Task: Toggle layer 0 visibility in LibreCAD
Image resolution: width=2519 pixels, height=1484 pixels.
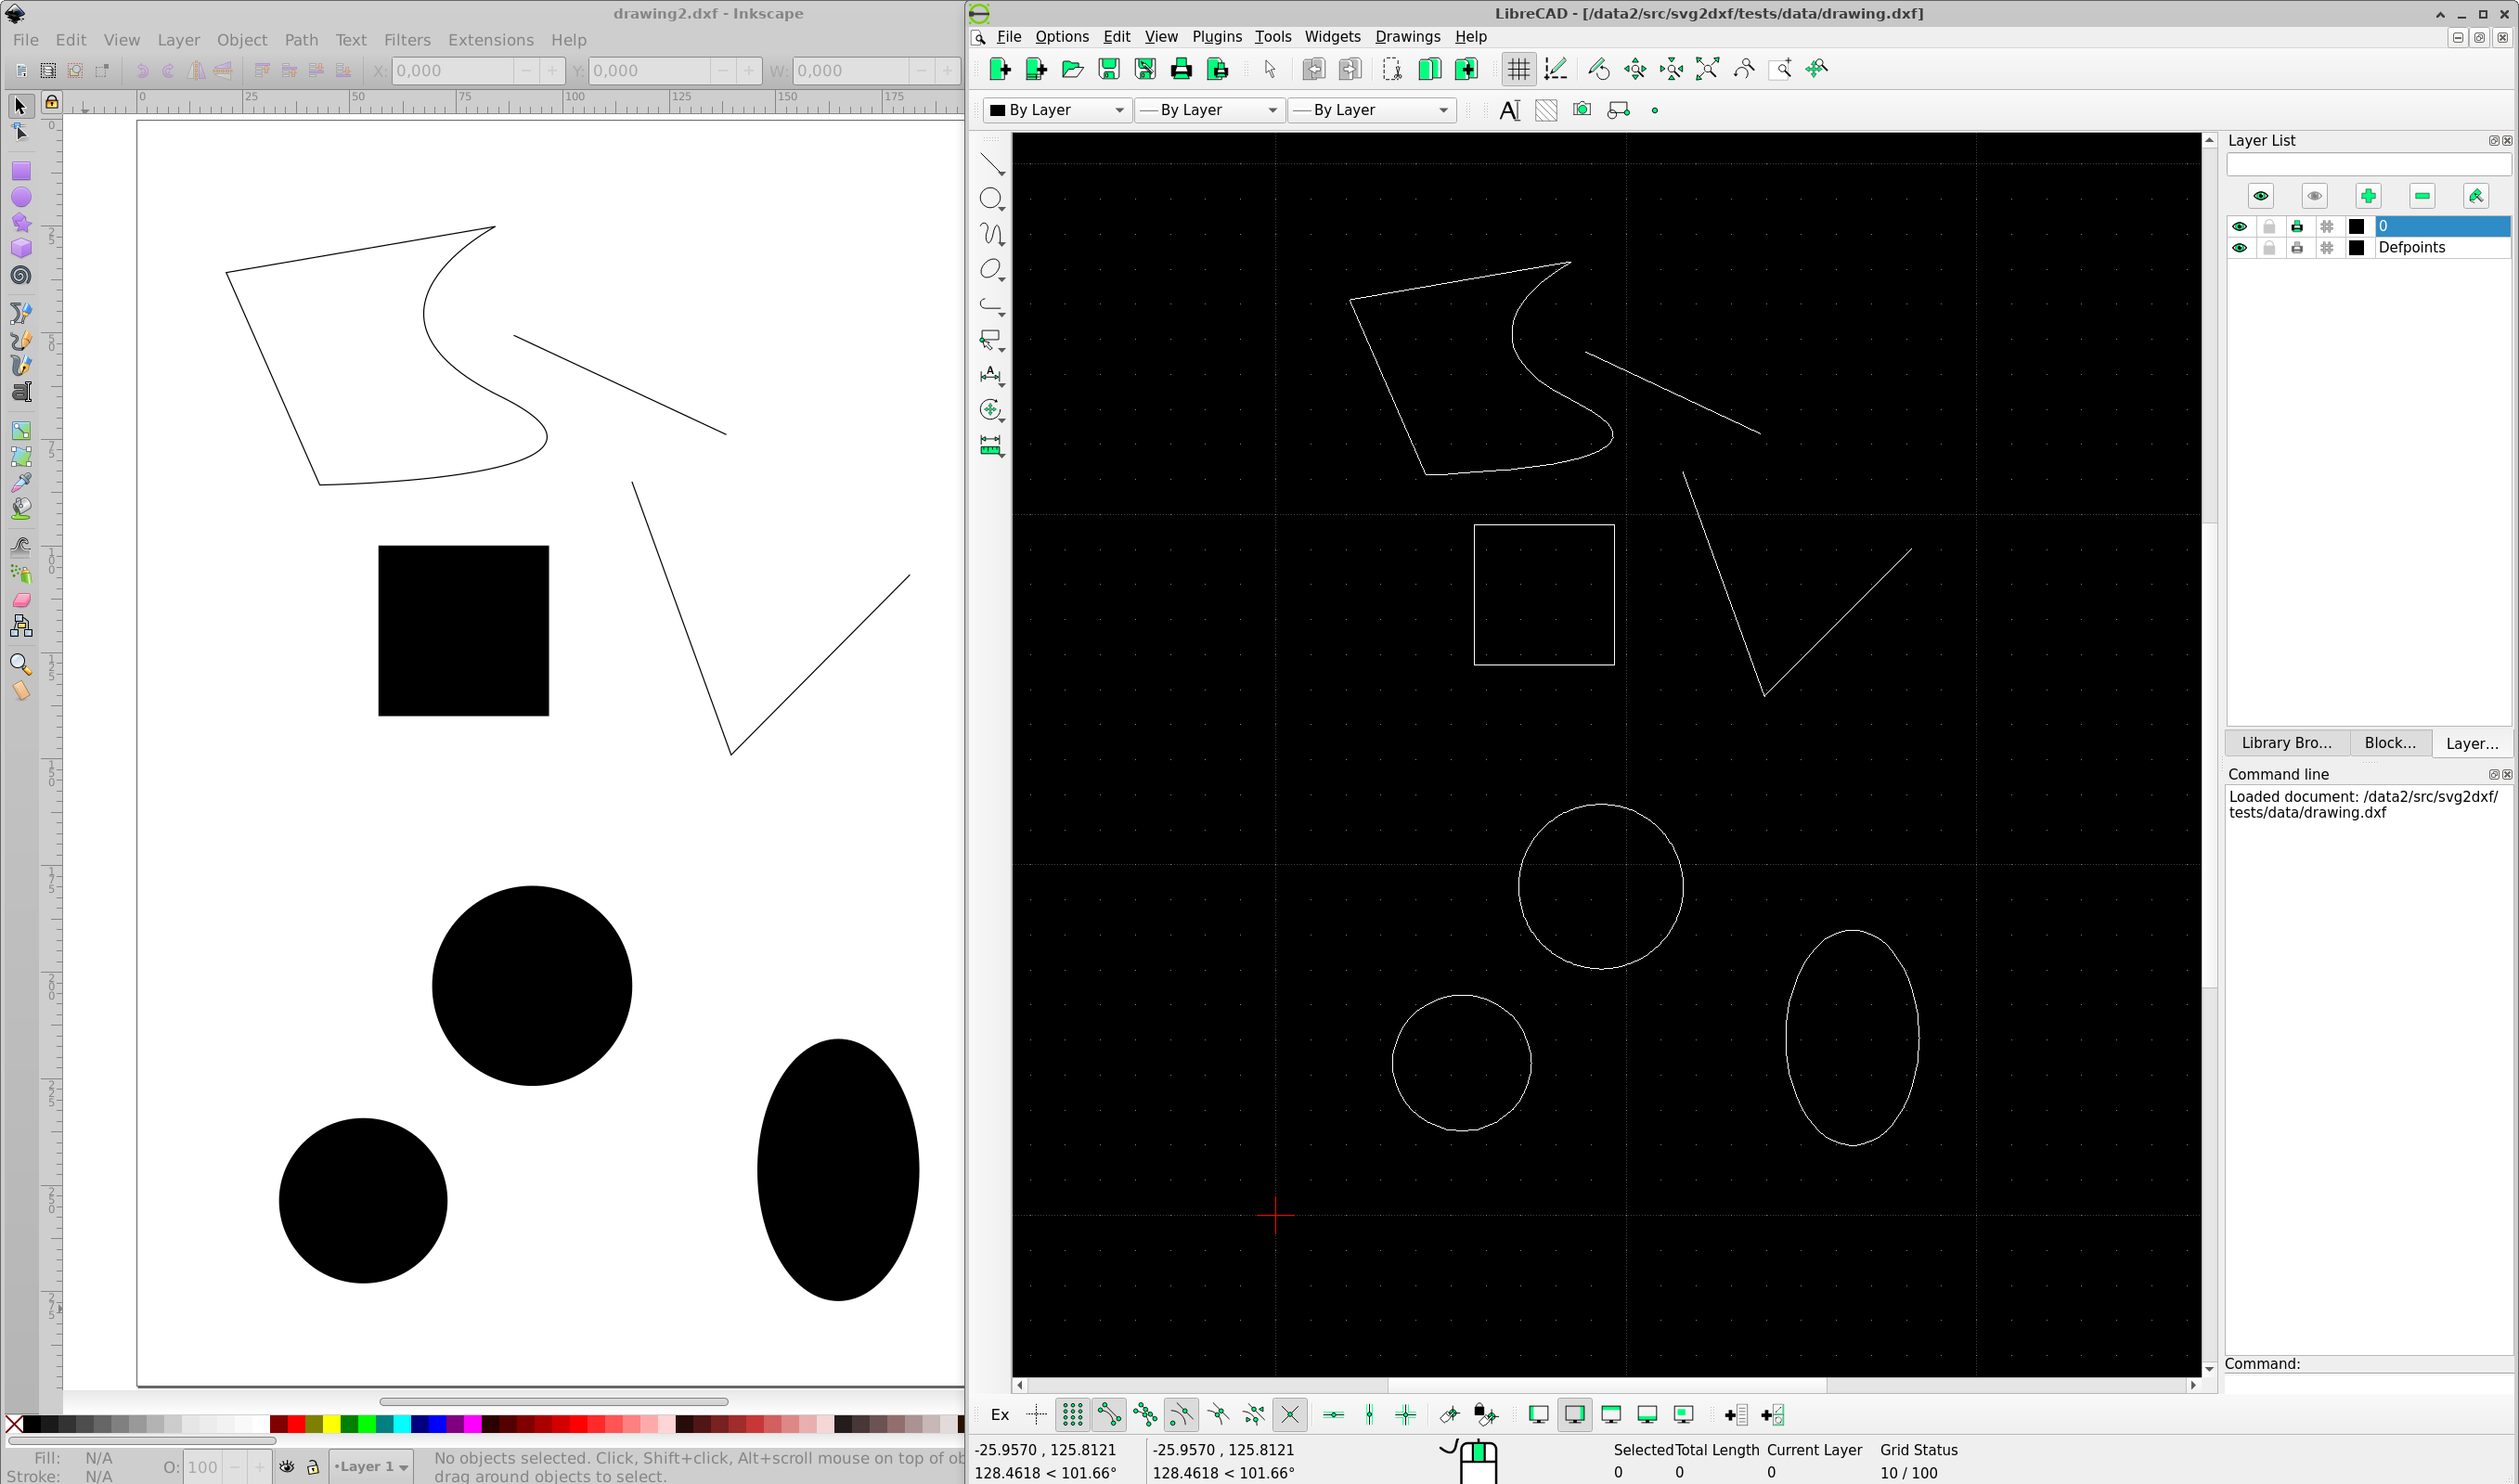Action: (x=2240, y=225)
